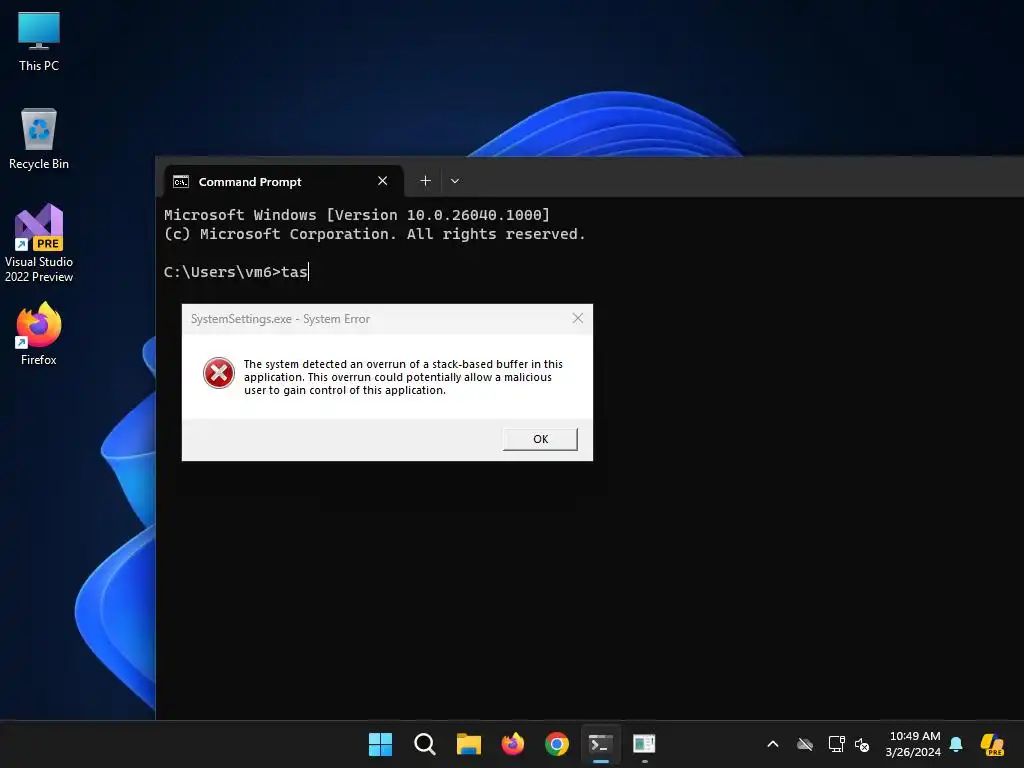Select Recycle Bin desktop icon
This screenshot has height=768, width=1024.
coord(39,139)
